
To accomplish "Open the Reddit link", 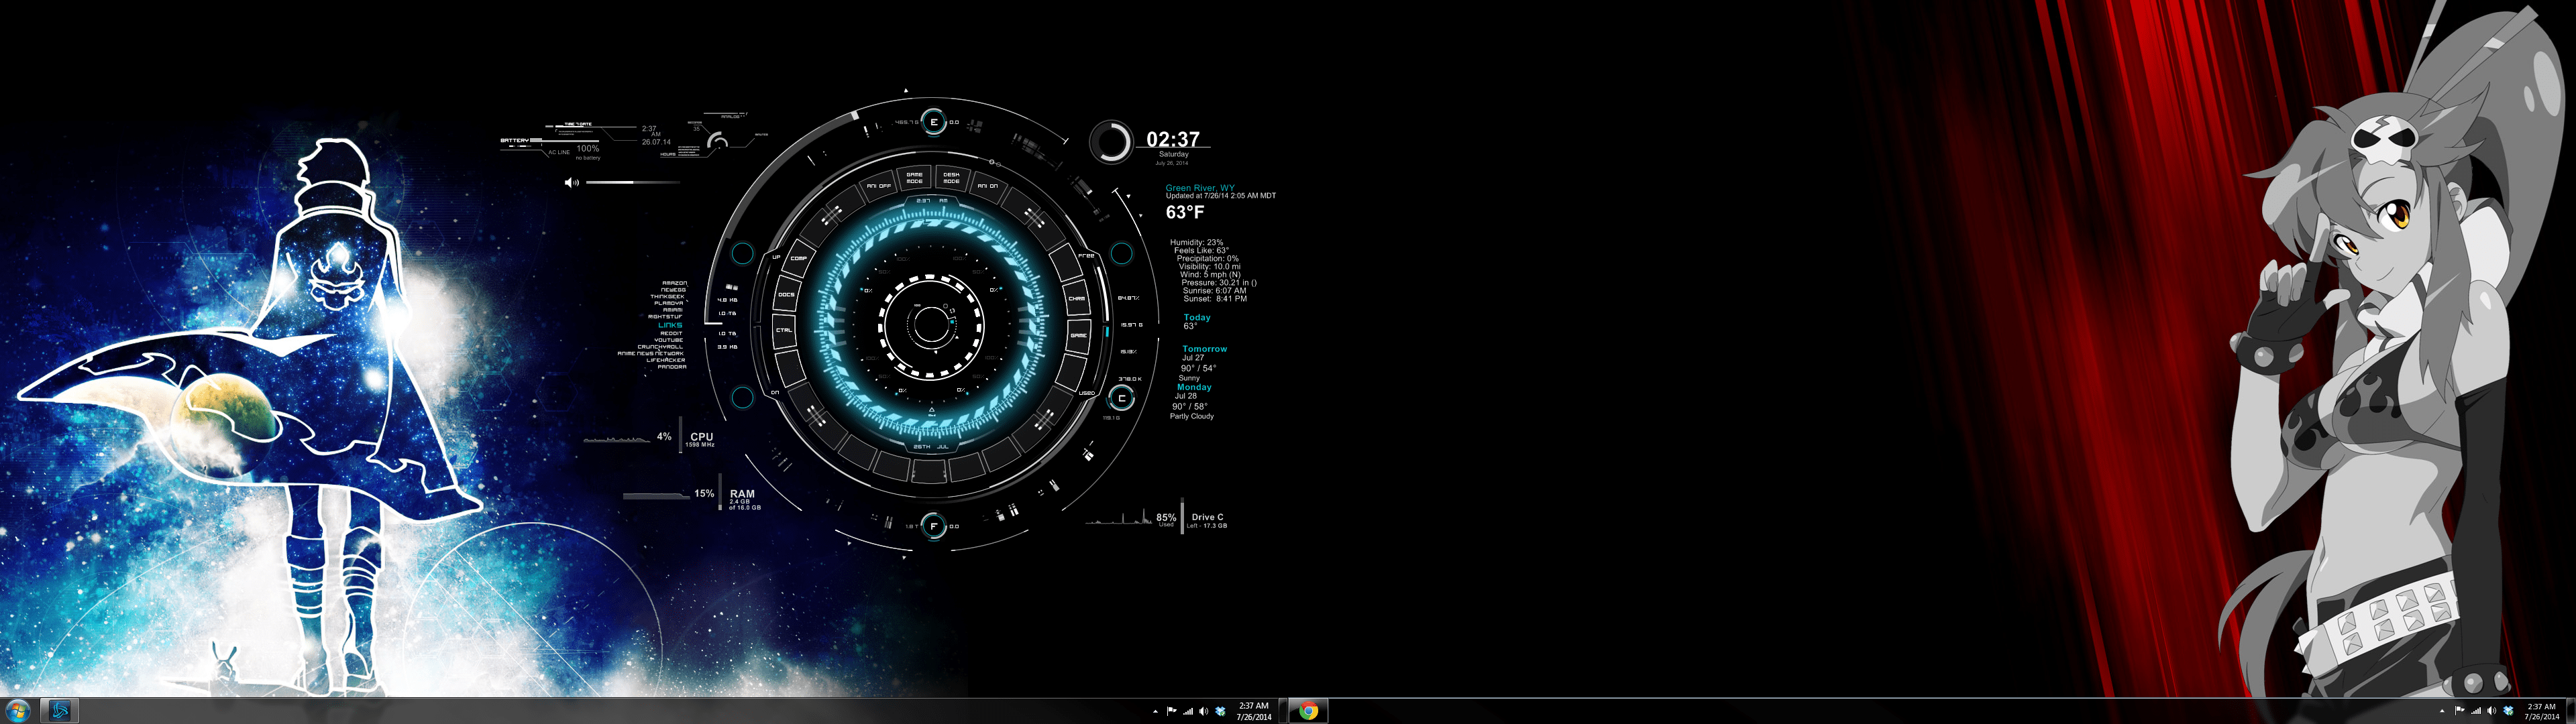I will pos(671,334).
